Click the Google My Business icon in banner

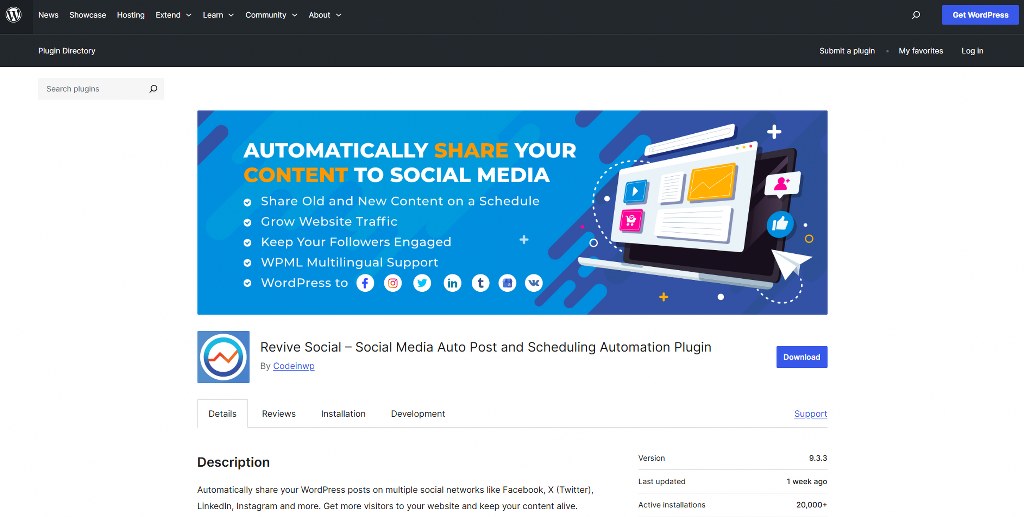[507, 283]
